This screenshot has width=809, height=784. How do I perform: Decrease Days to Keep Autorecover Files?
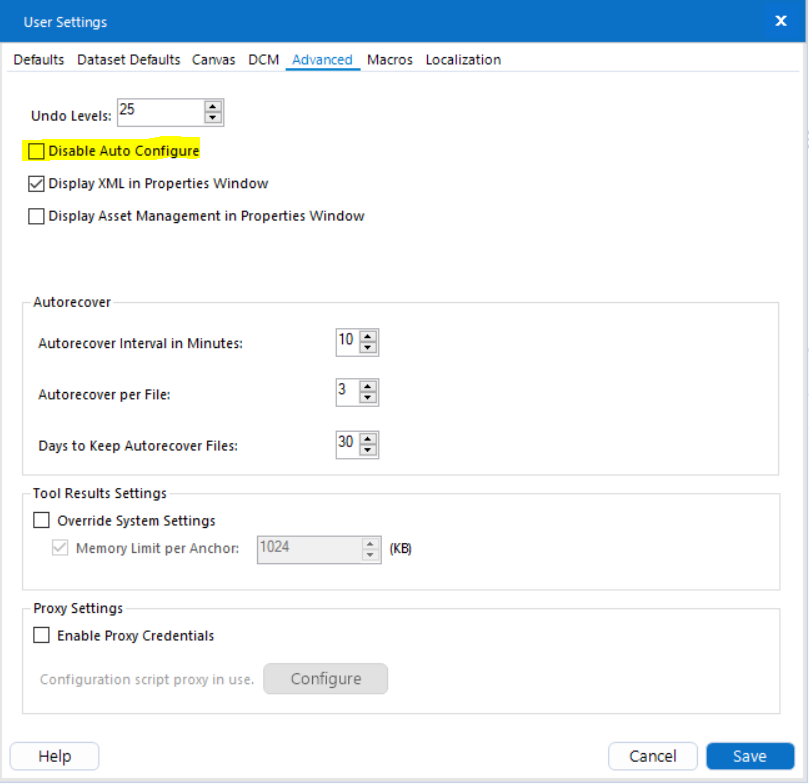368,450
